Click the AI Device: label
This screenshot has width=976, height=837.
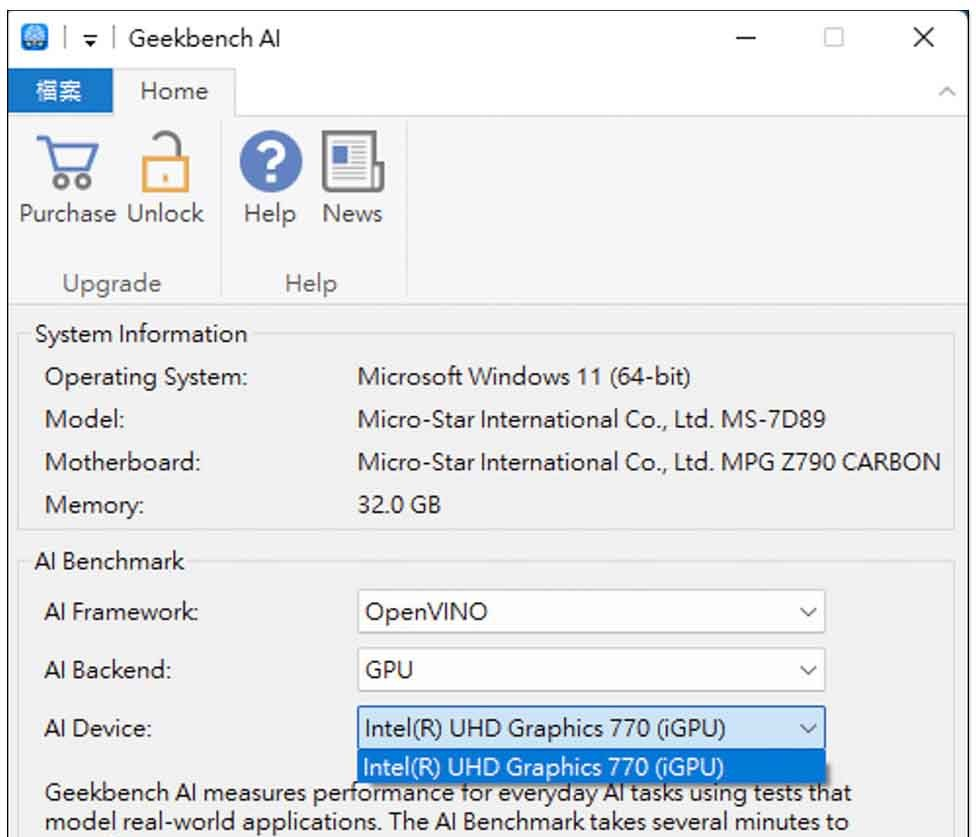pos(98,727)
